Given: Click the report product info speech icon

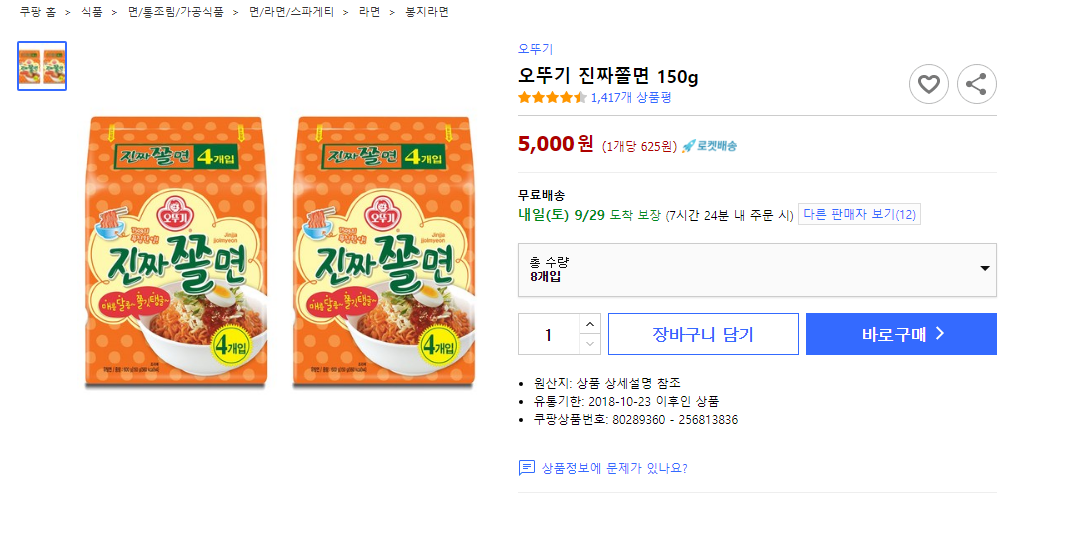Looking at the screenshot, I should point(527,468).
